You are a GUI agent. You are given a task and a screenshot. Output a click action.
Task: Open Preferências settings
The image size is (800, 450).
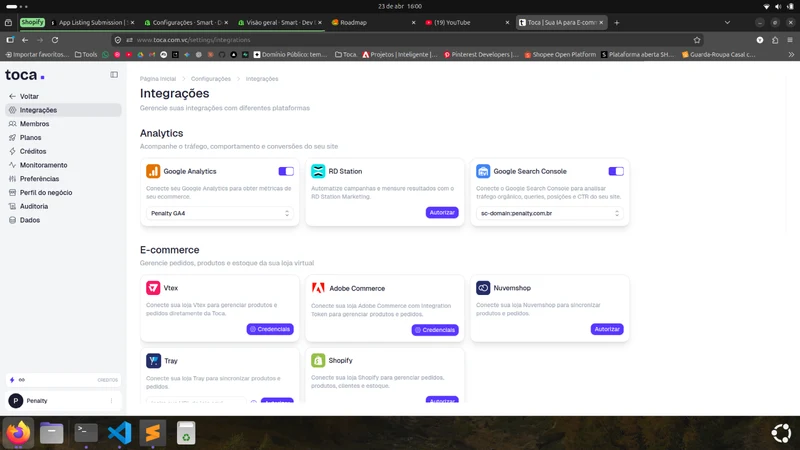63,179
